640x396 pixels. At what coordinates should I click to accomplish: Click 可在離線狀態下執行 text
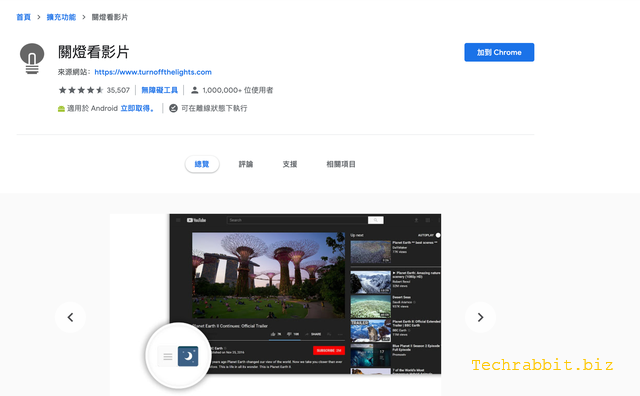(x=214, y=108)
